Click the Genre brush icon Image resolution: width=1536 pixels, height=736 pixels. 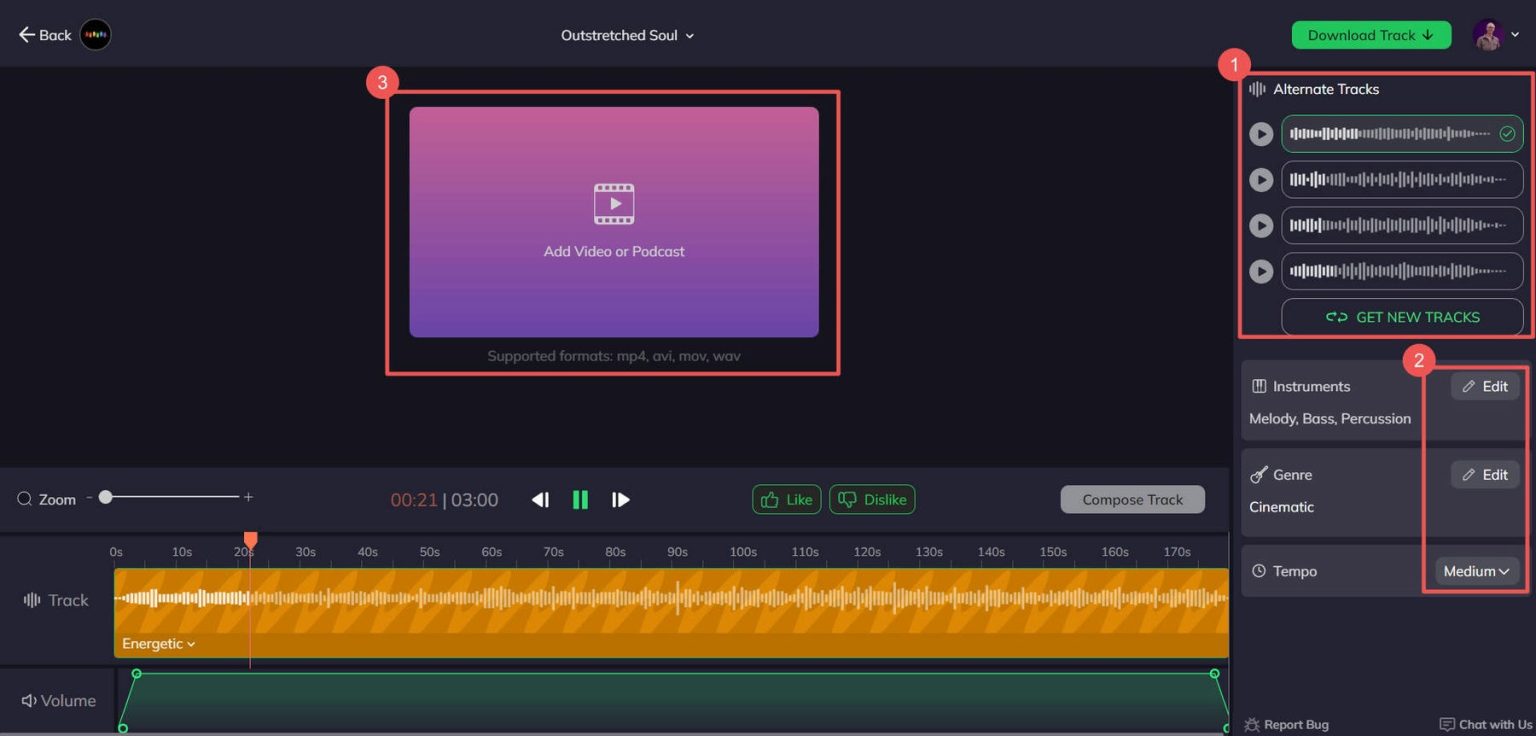pyautogui.click(x=1258, y=474)
